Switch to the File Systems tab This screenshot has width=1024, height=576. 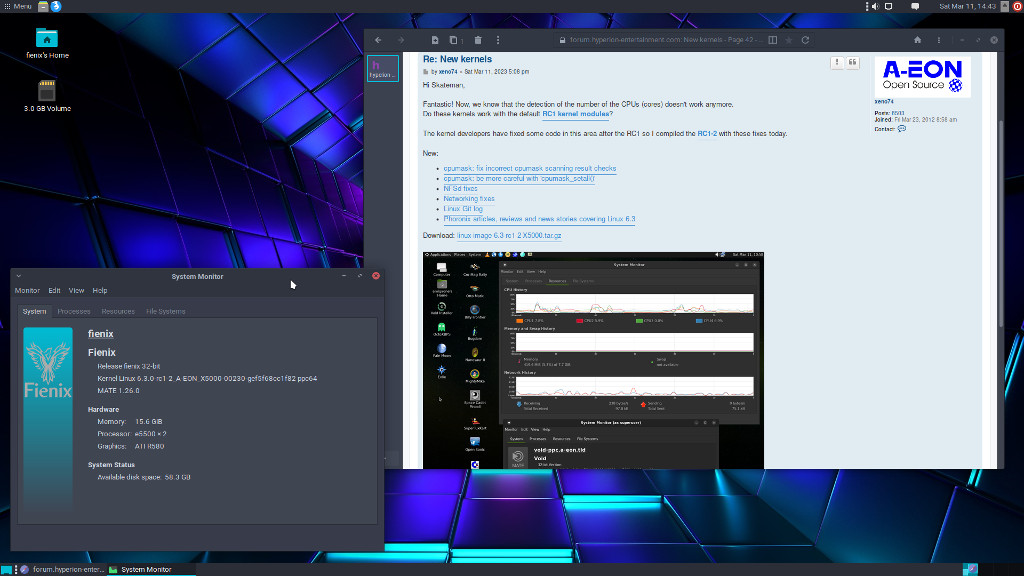pos(166,312)
